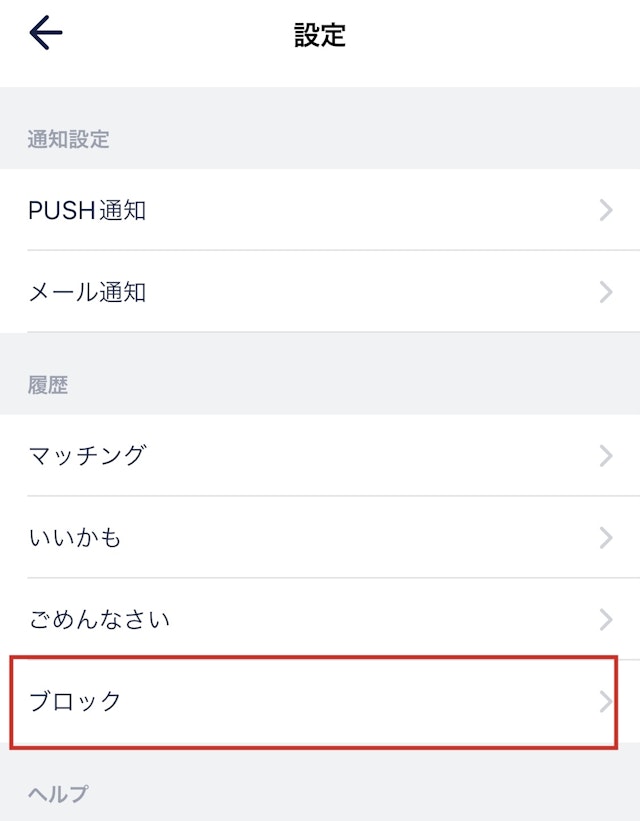The width and height of the screenshot is (640, 821).
Task: Click the 設定 page title
Action: [x=319, y=35]
